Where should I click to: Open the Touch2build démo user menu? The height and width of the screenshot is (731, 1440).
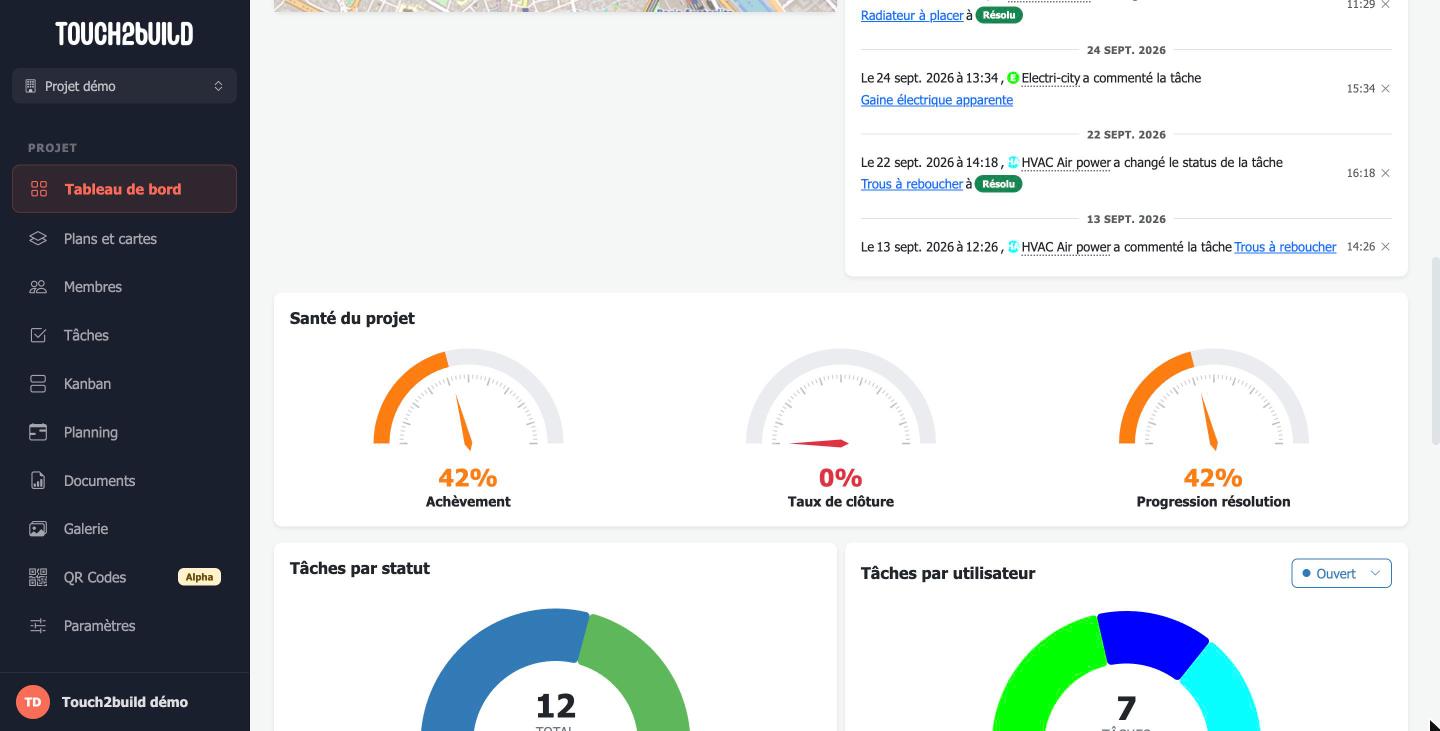124,702
